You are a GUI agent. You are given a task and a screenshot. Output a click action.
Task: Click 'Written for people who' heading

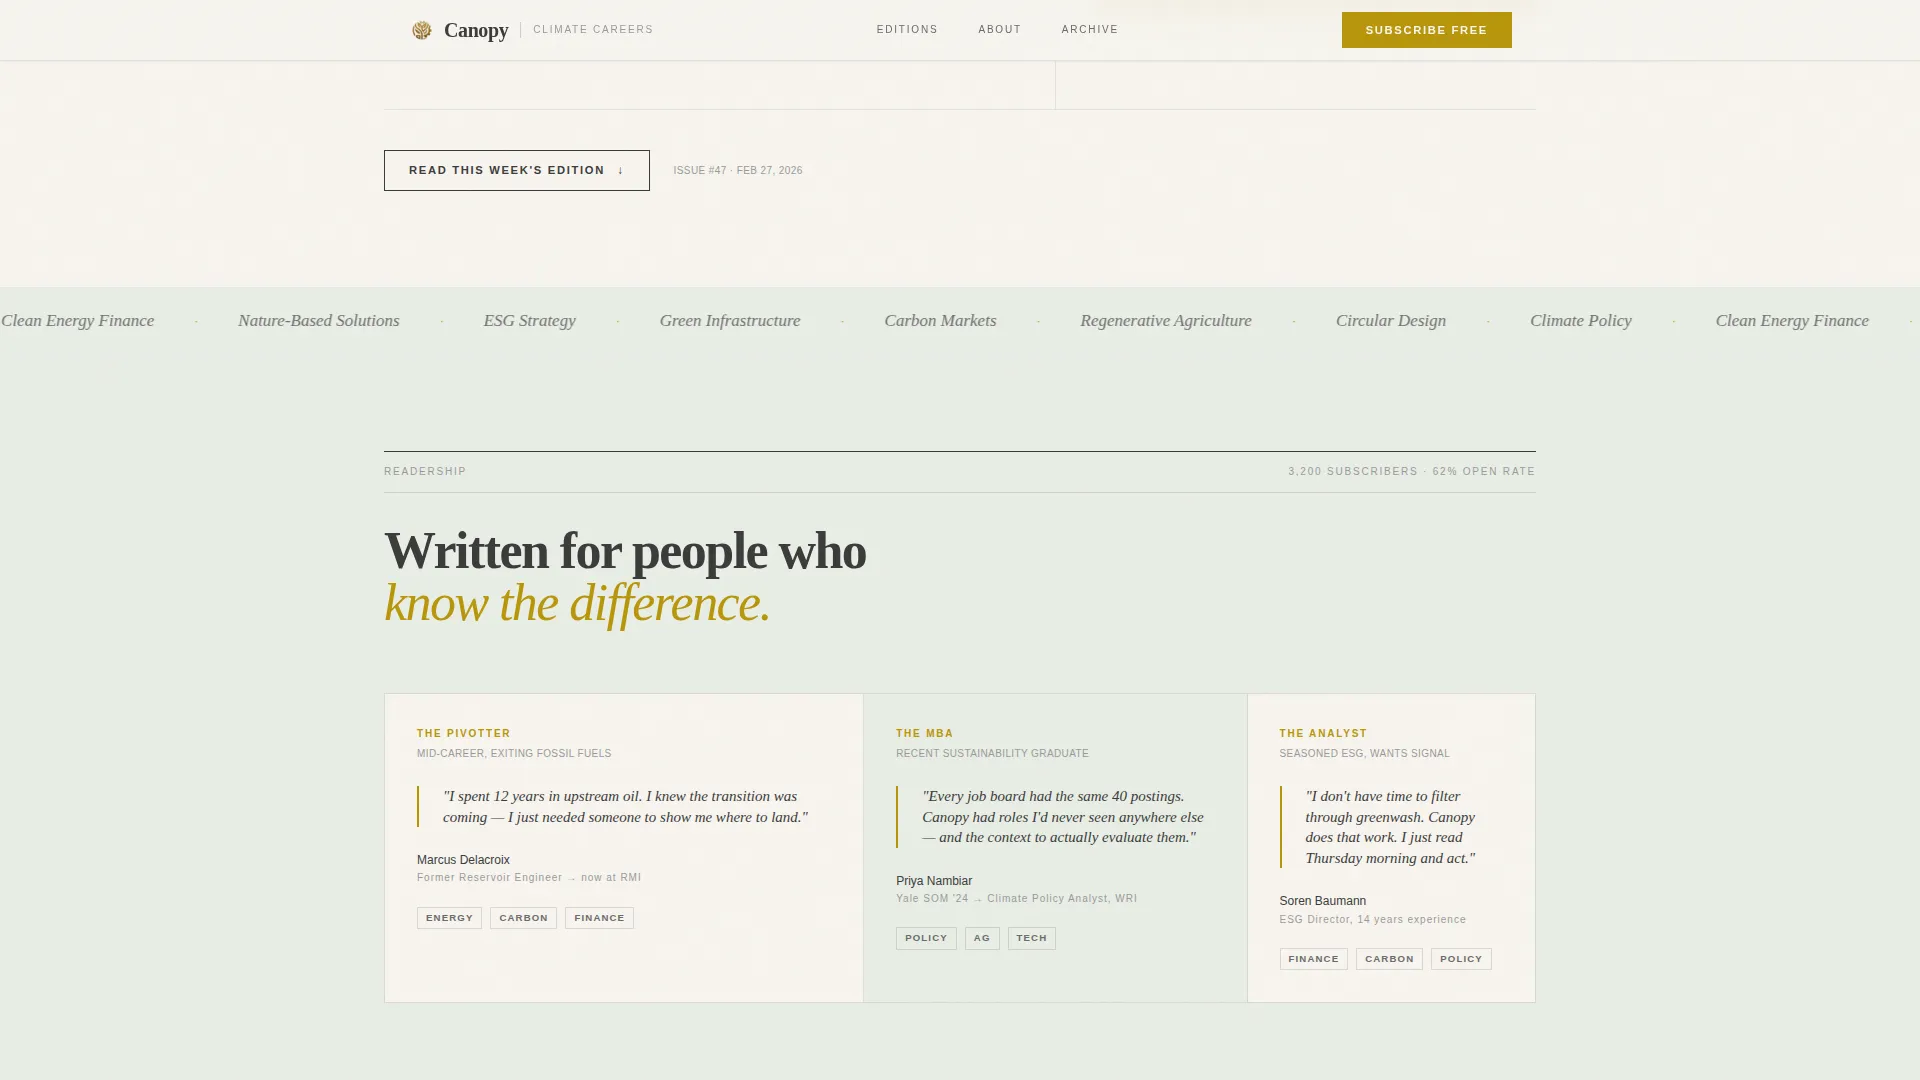[x=625, y=551]
